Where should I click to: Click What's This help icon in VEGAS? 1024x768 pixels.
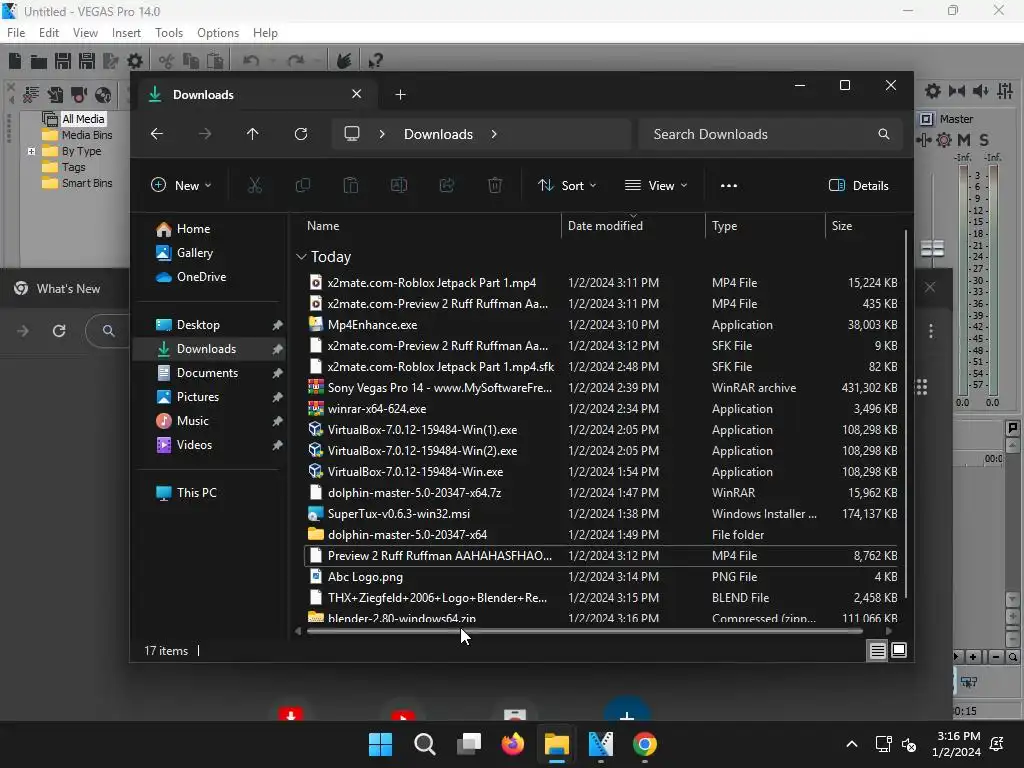tap(375, 61)
